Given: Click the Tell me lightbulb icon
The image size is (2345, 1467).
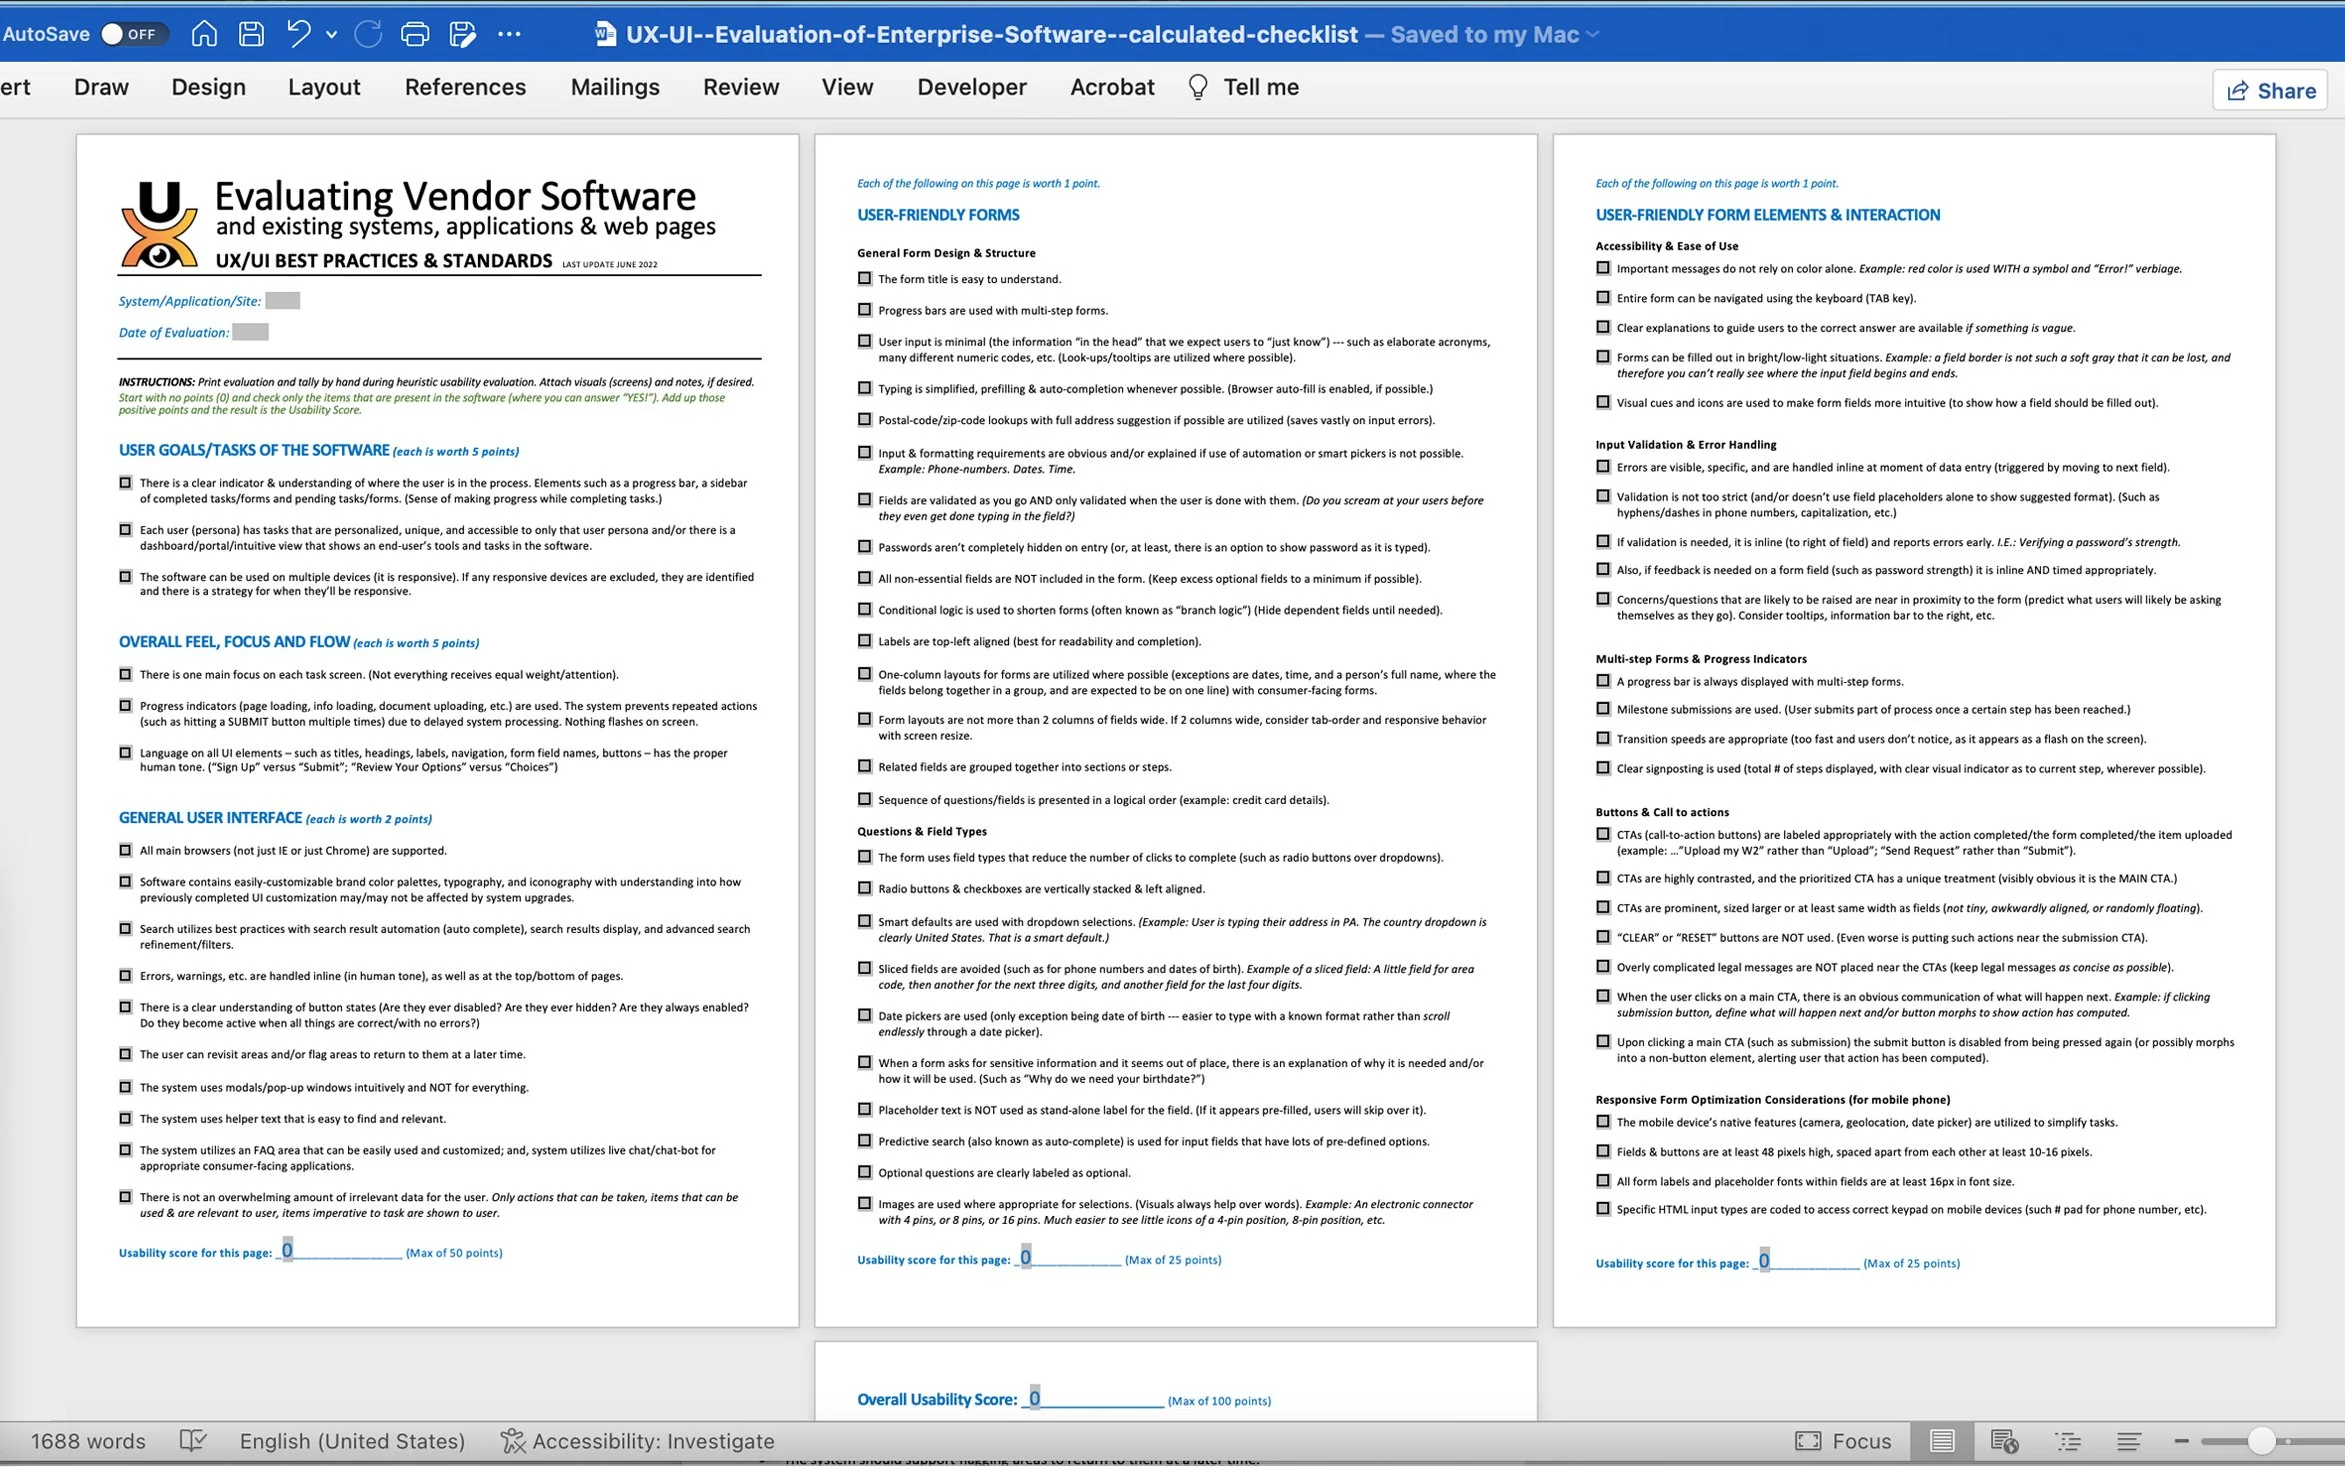Looking at the screenshot, I should click(x=1198, y=87).
